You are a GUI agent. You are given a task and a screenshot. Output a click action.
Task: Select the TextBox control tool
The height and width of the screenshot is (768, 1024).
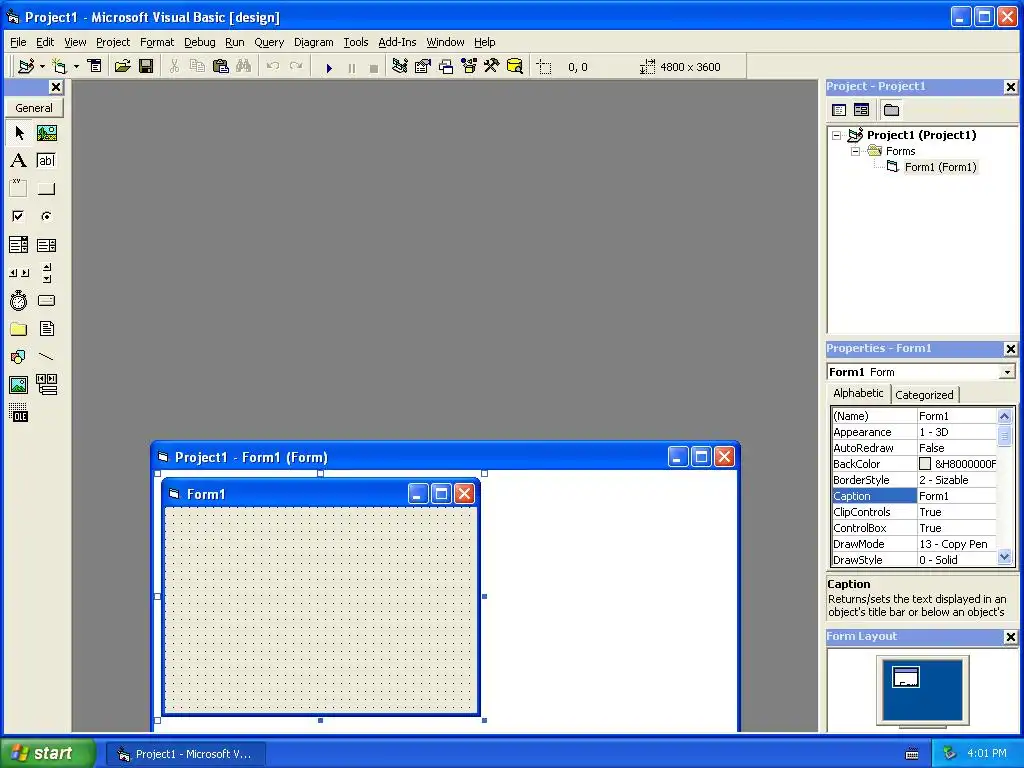[46, 161]
